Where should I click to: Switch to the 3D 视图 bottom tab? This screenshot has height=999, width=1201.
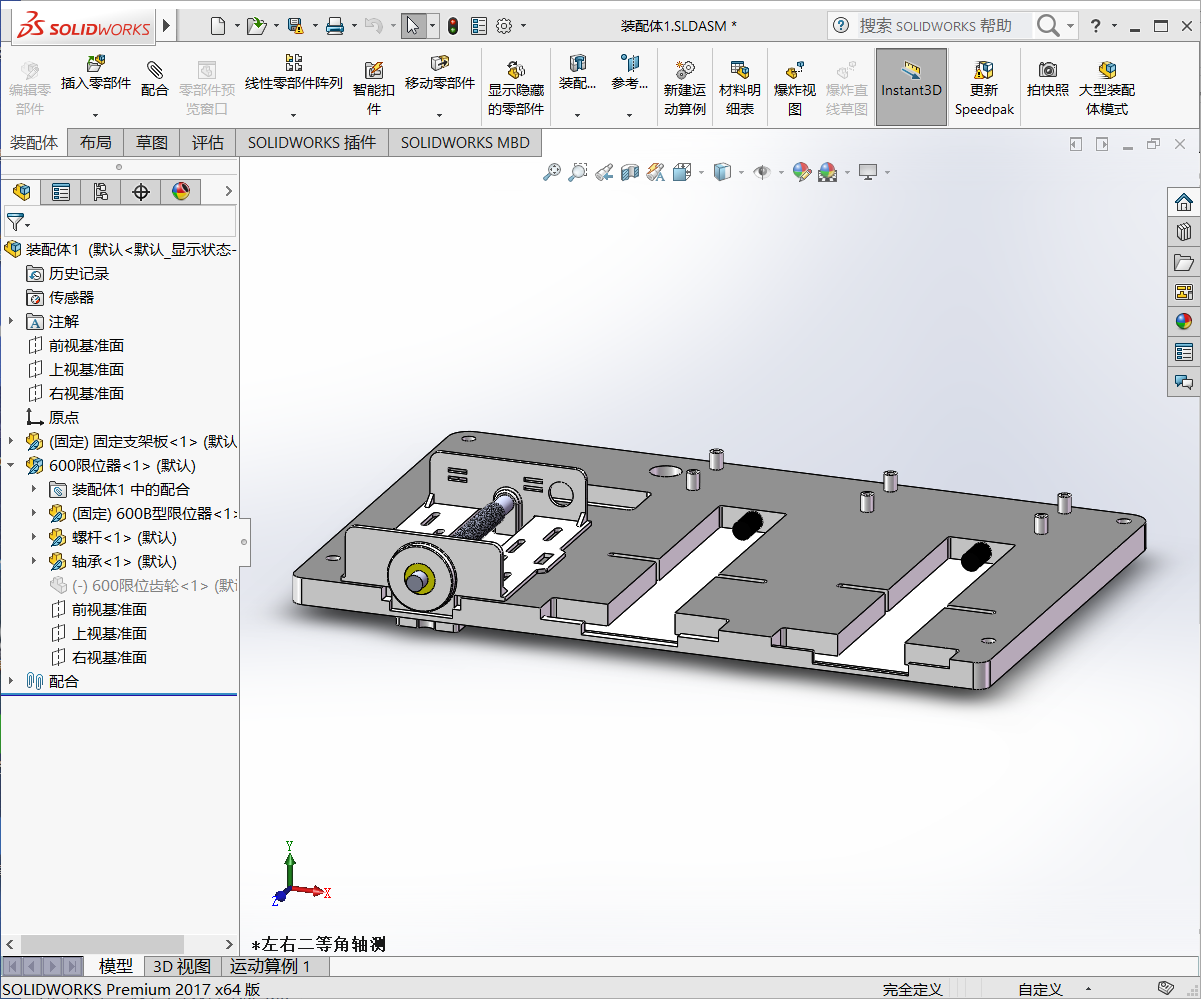[x=181, y=966]
